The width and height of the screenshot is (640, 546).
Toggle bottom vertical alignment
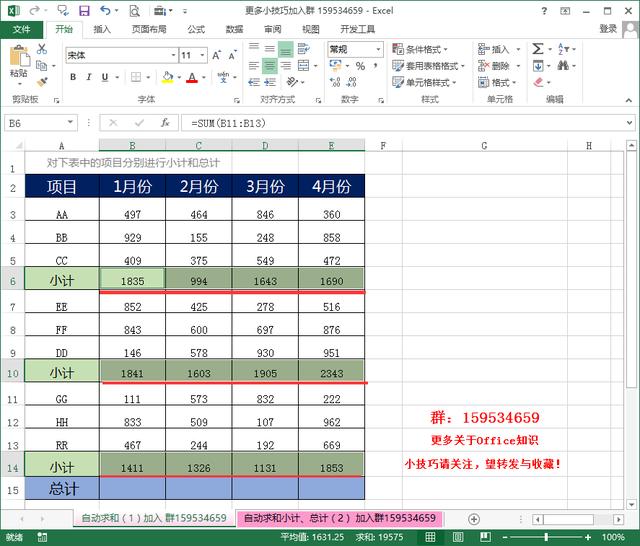286,49
